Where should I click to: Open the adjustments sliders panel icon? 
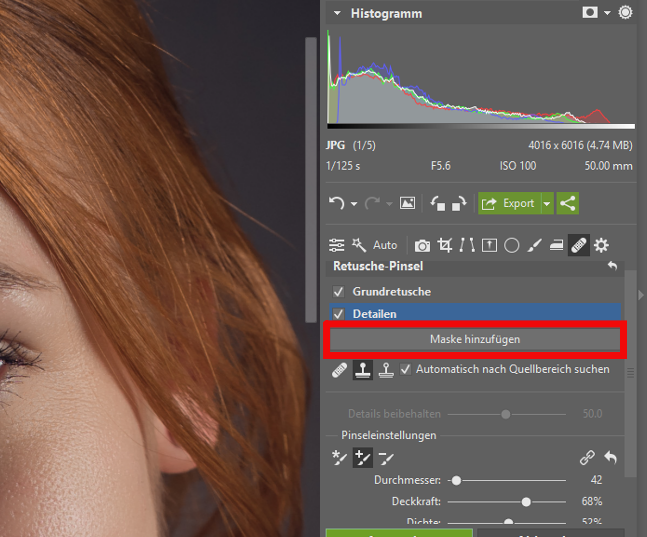point(337,245)
